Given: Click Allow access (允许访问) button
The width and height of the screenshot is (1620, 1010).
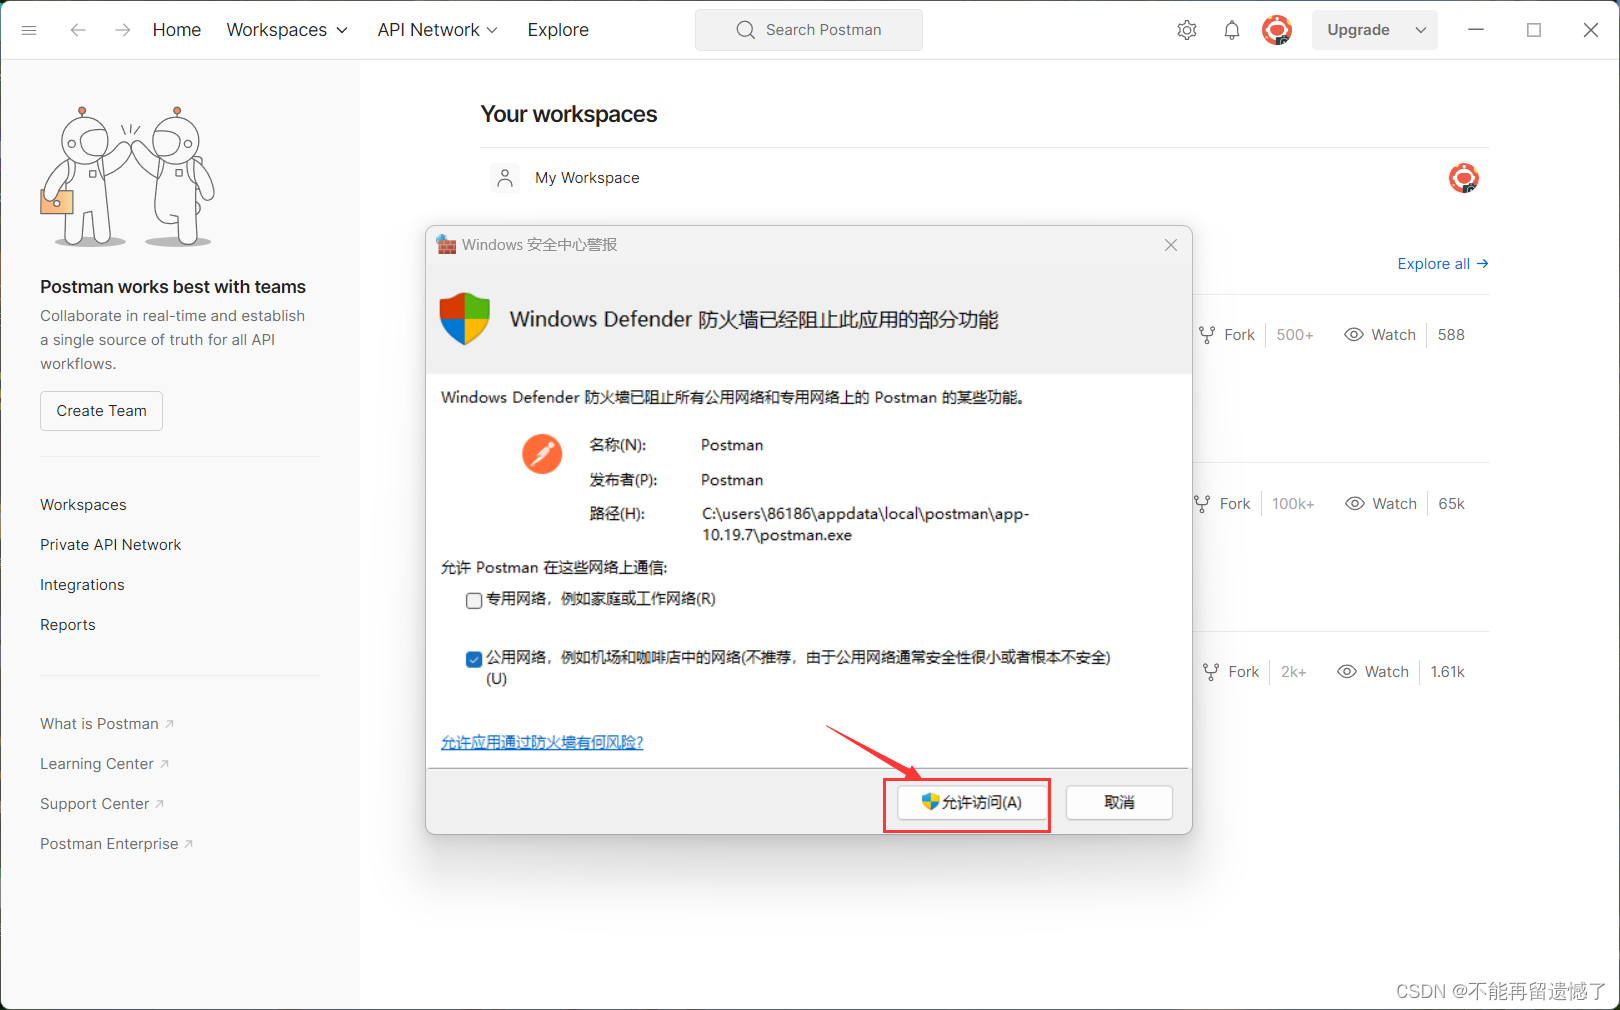Looking at the screenshot, I should pyautogui.click(x=972, y=802).
